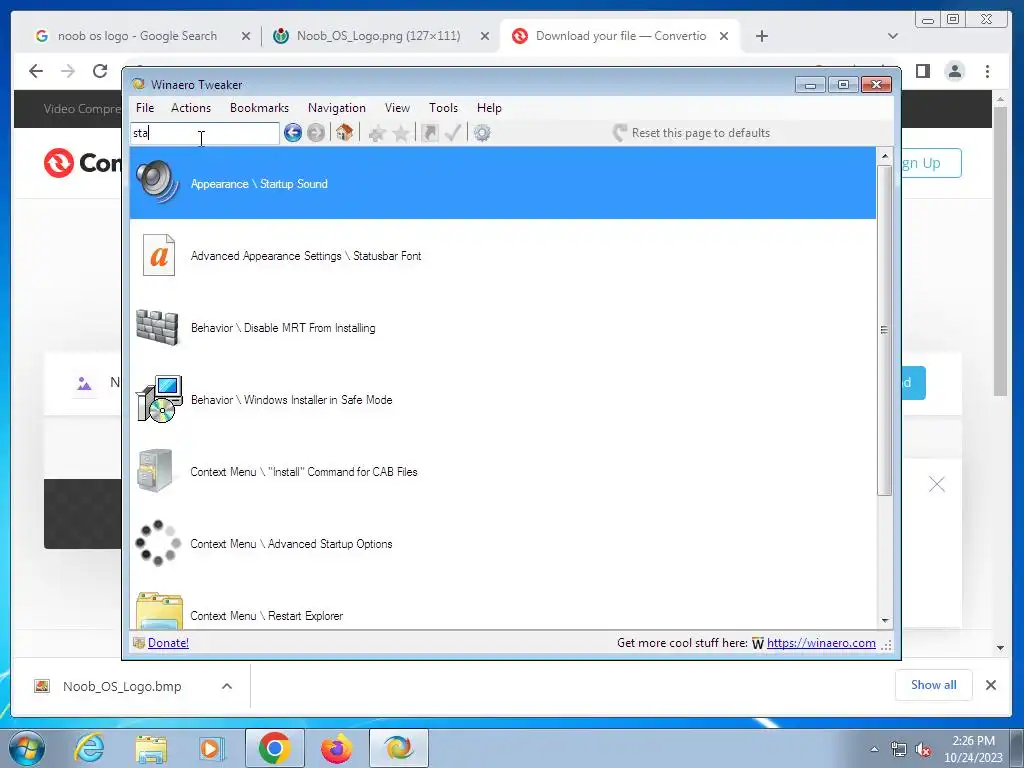Viewport: 1024px width, 768px height.
Task: Select Behavior \ Disable MRT From Installing
Action: [x=503, y=327]
